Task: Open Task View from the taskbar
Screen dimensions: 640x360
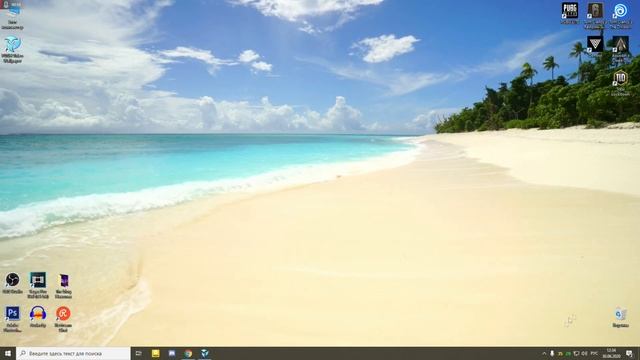Action: 139,353
